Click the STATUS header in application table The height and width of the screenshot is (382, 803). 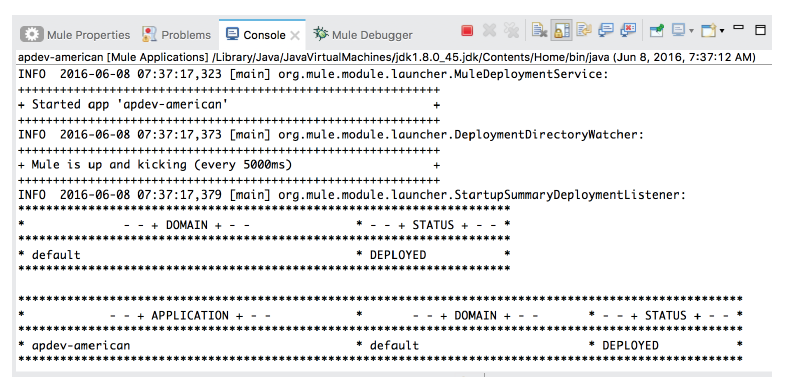click(666, 315)
